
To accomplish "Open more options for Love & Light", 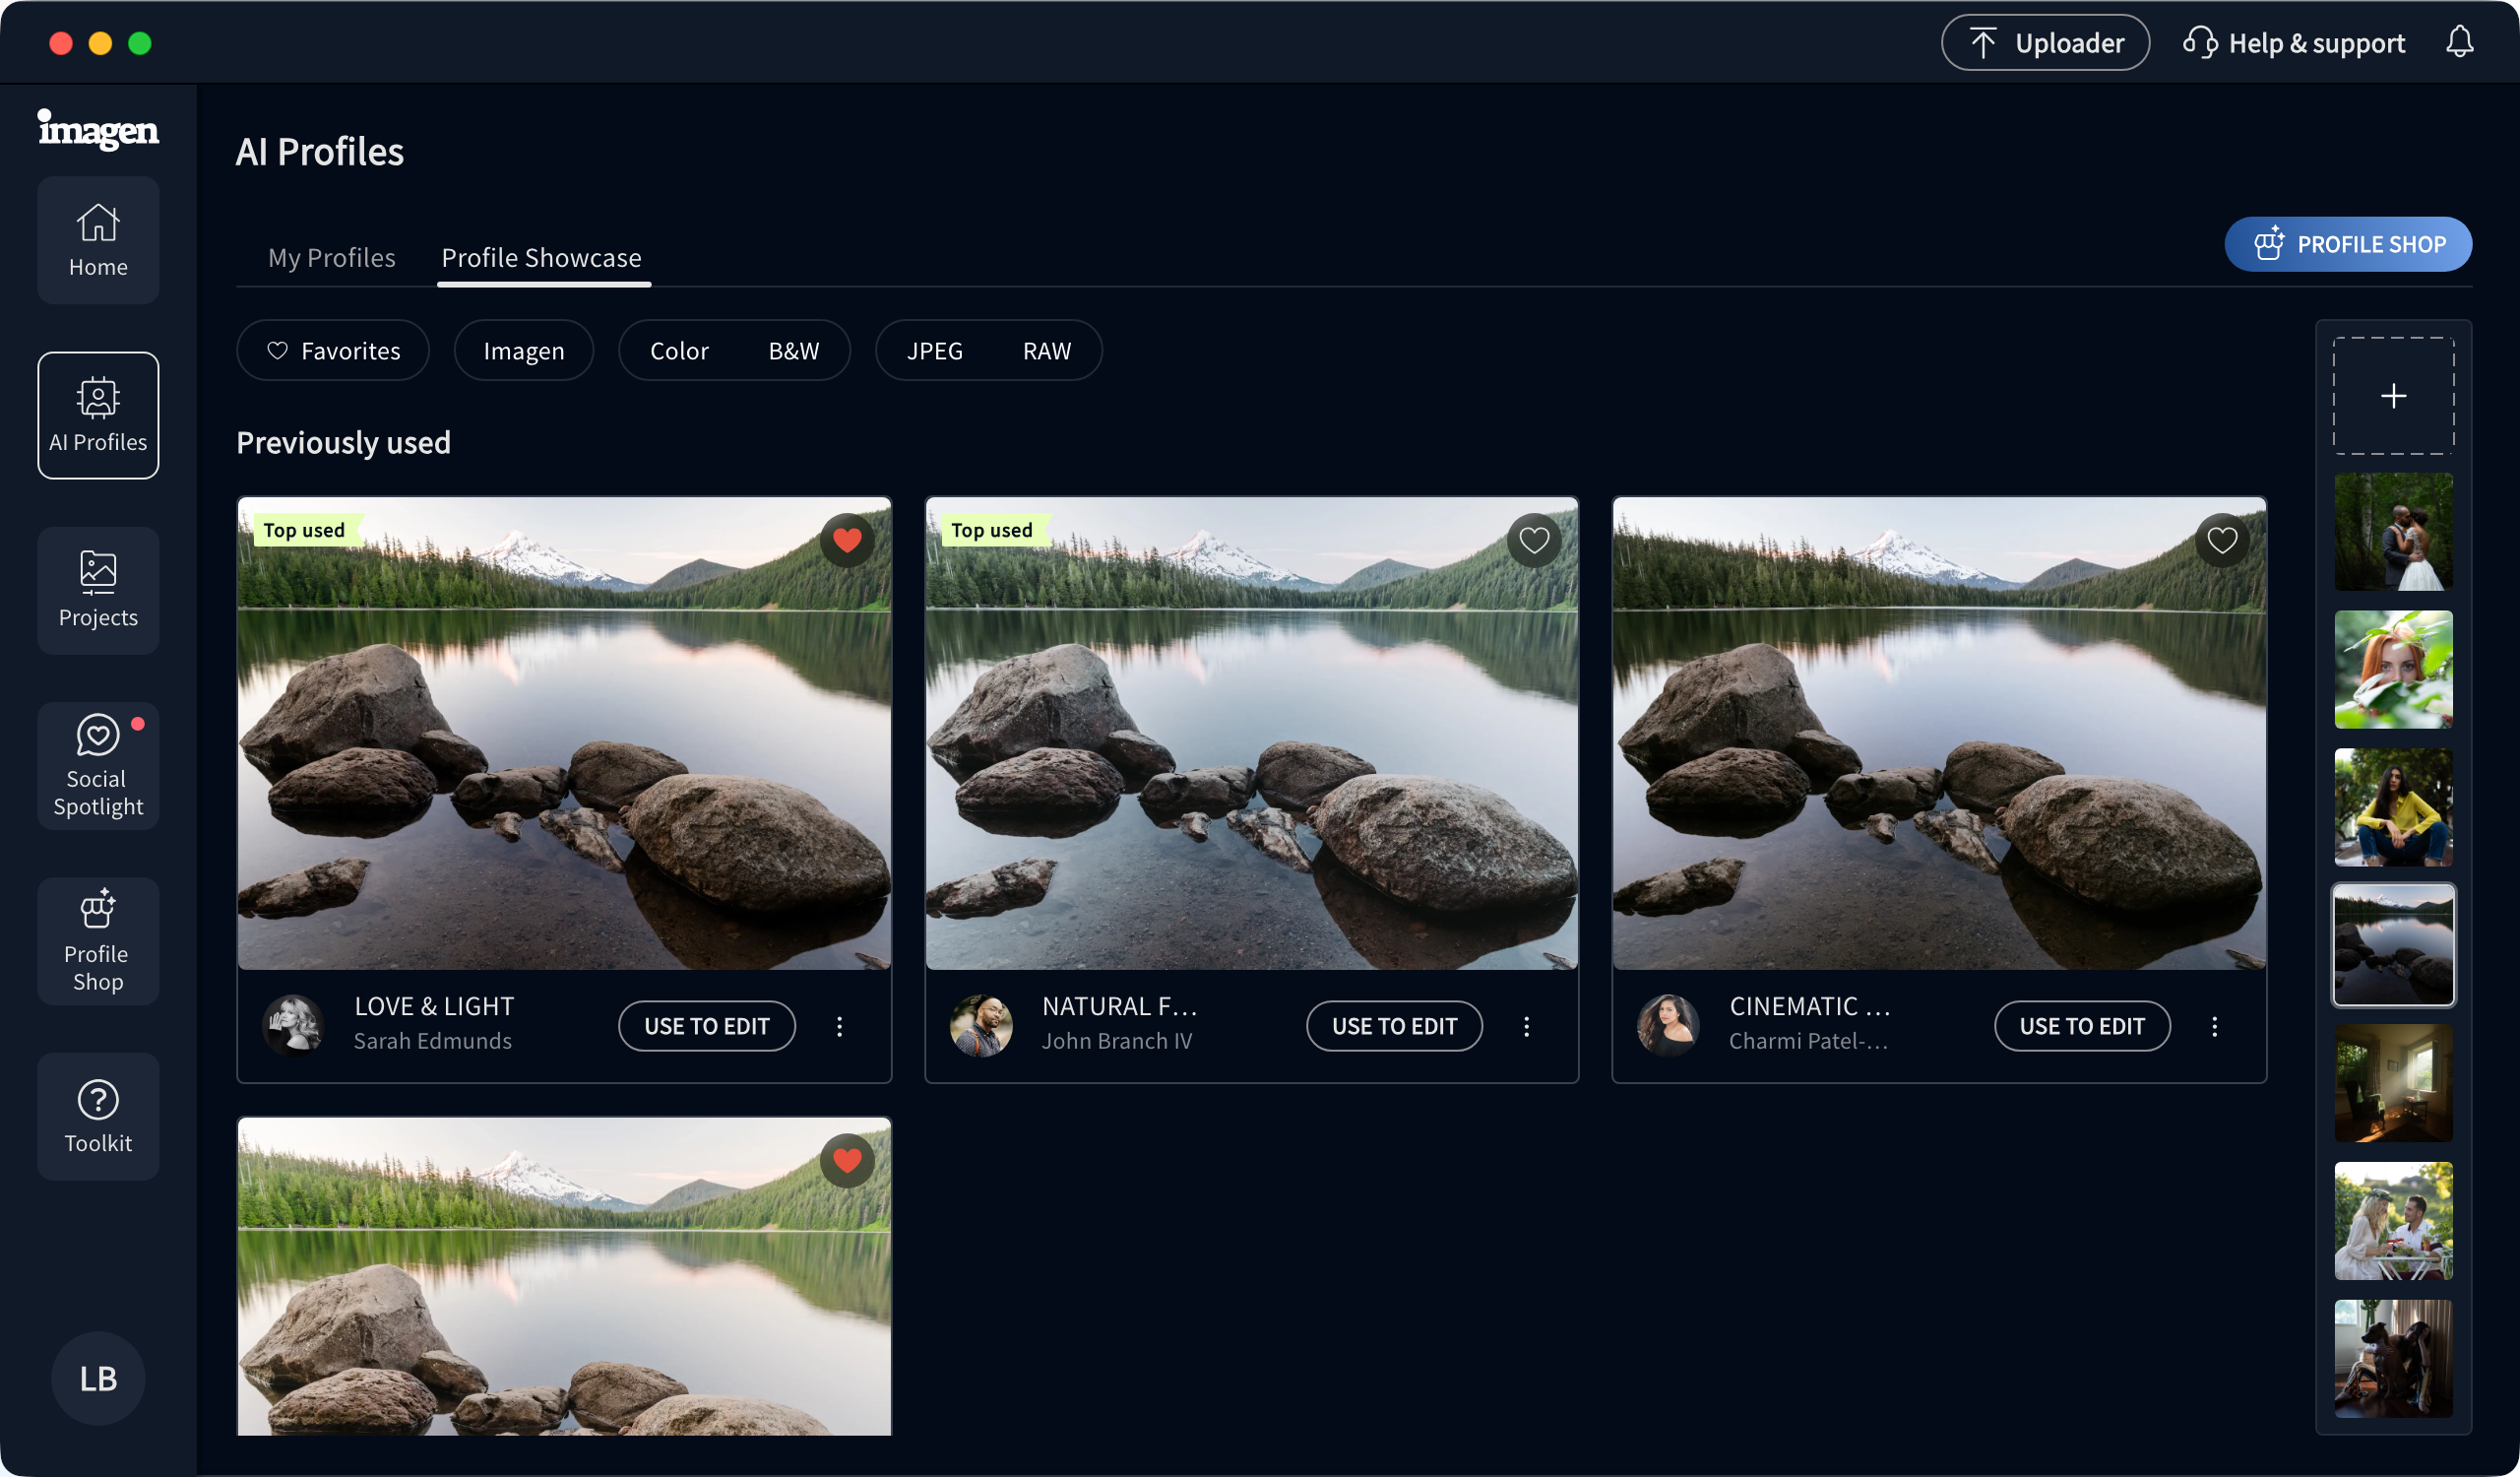I will (839, 1026).
